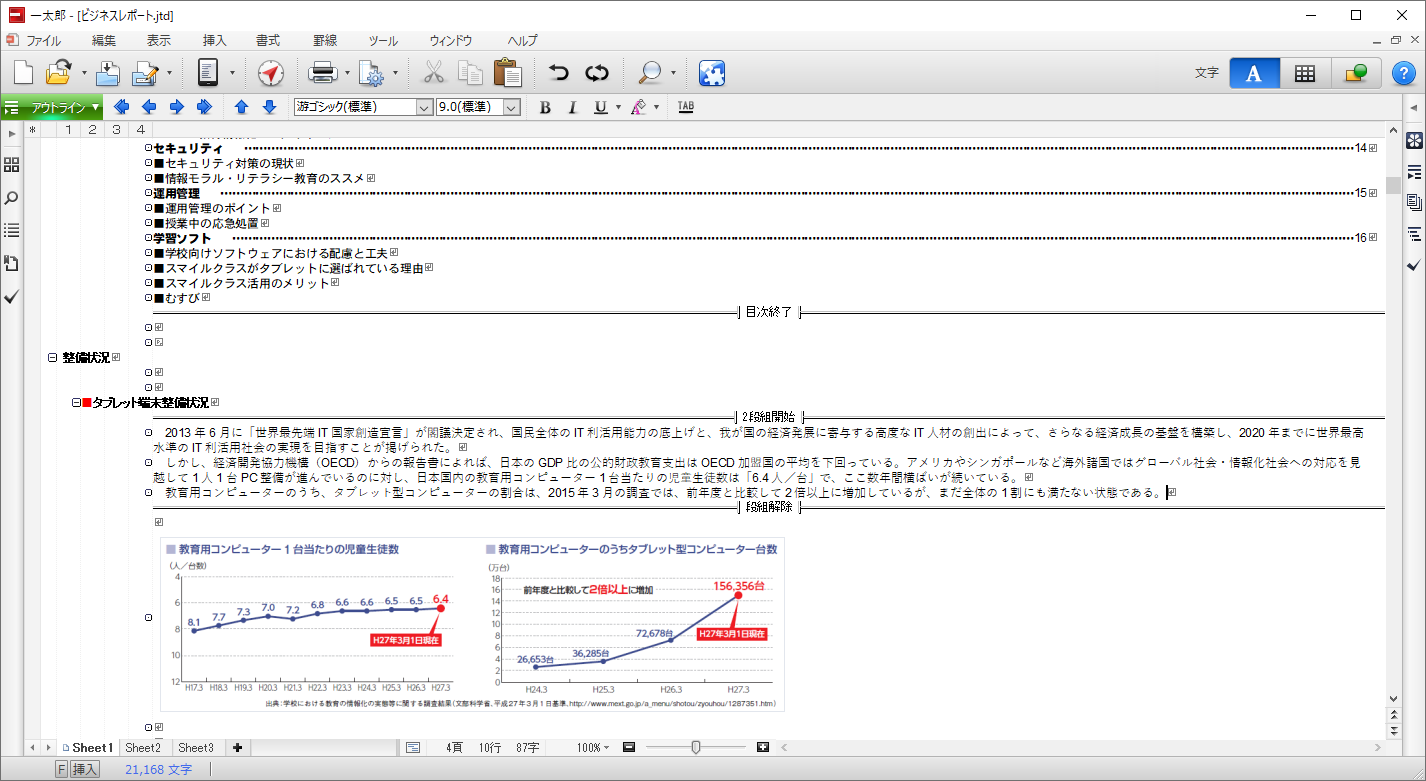Screen dimensions: 1426x781
Task: Switch to character input mode A
Action: pos(1254,73)
